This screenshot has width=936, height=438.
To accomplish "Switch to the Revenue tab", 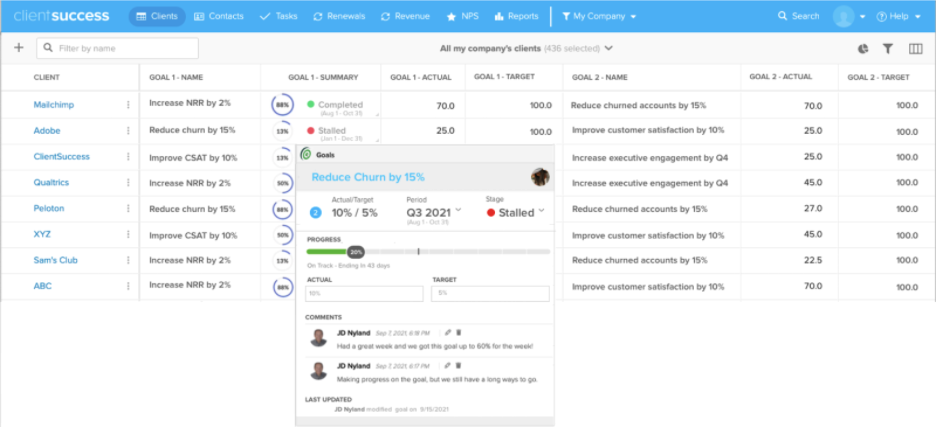I will (x=405, y=16).
